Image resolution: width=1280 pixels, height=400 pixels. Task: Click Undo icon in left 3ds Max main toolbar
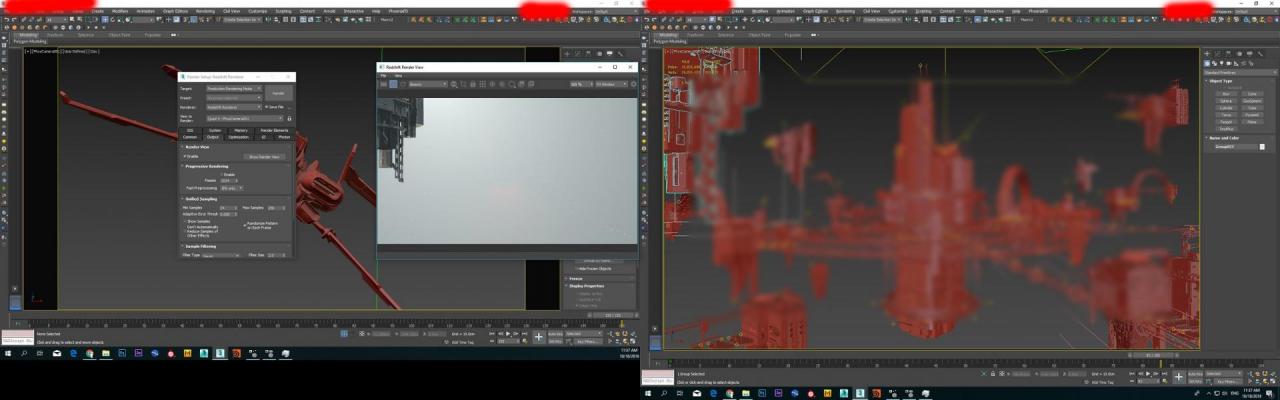(6, 20)
